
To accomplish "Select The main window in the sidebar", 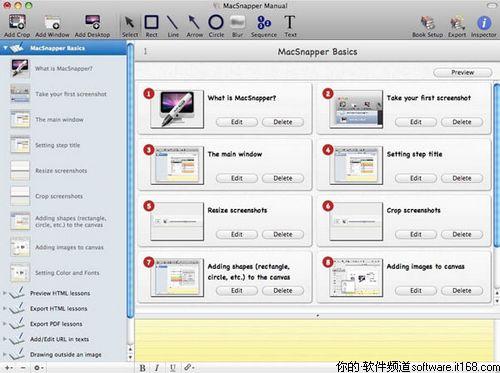I will [x=63, y=119].
